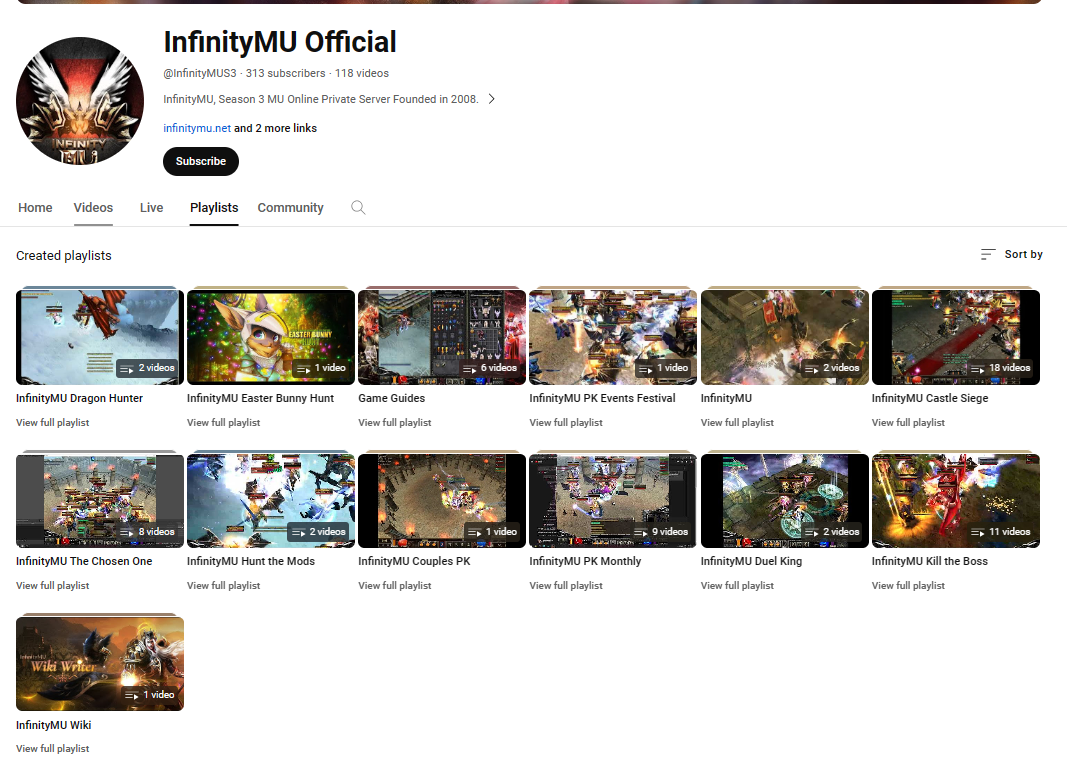Viewport: 1067px width, 775px height.
Task: Click the 1 video badge on InfinityMU Wiki
Action: (149, 695)
